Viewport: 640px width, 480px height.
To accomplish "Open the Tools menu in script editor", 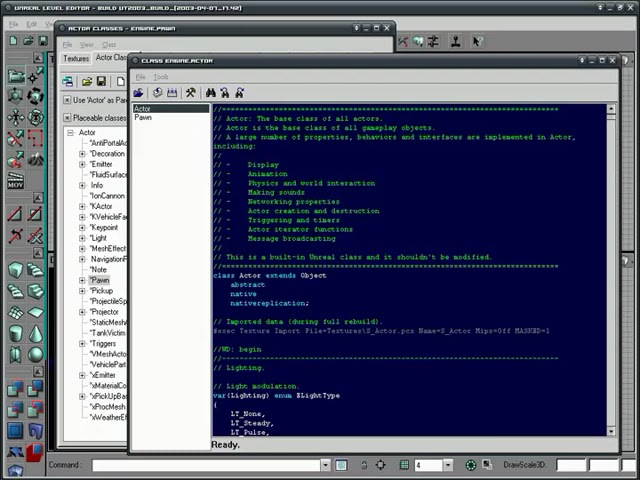I will [161, 77].
